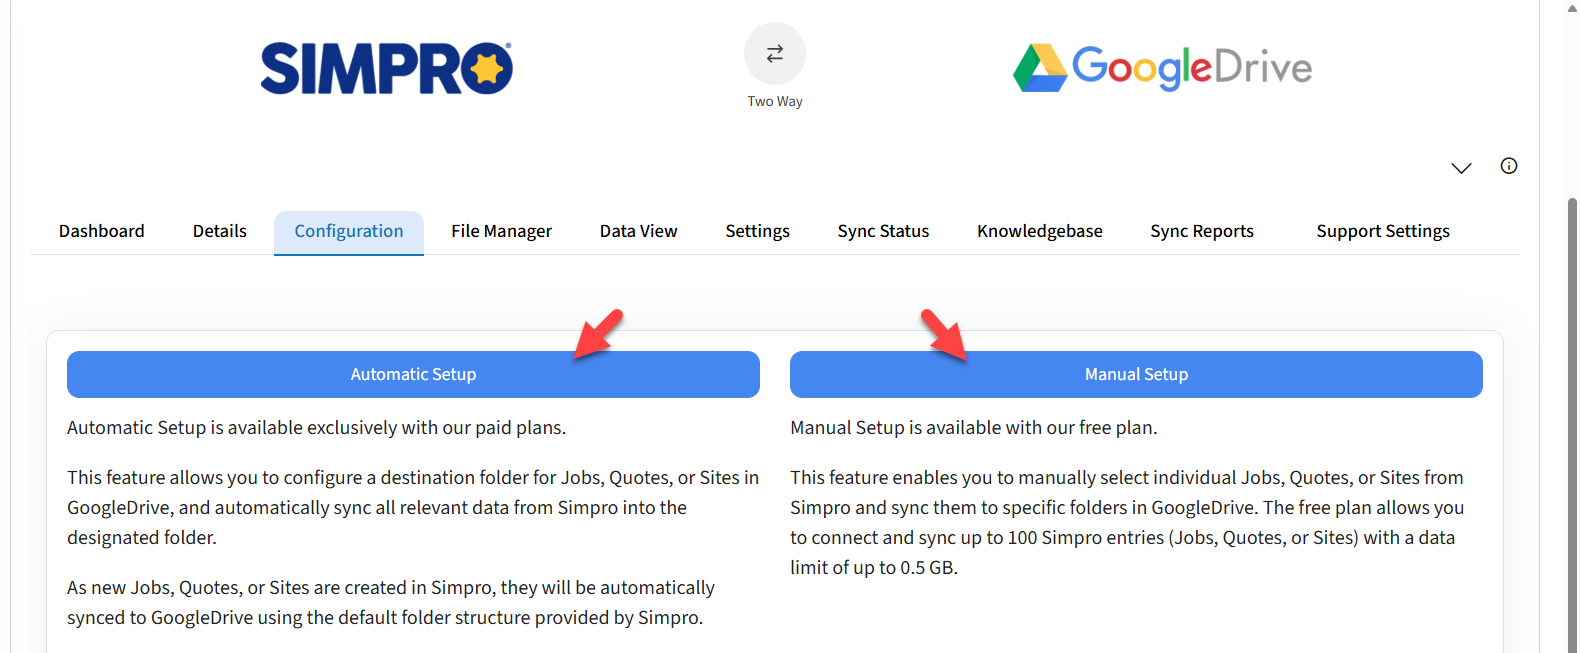Click the Google Drive logo
Screen dimensions: 1580x653
pos(1162,68)
